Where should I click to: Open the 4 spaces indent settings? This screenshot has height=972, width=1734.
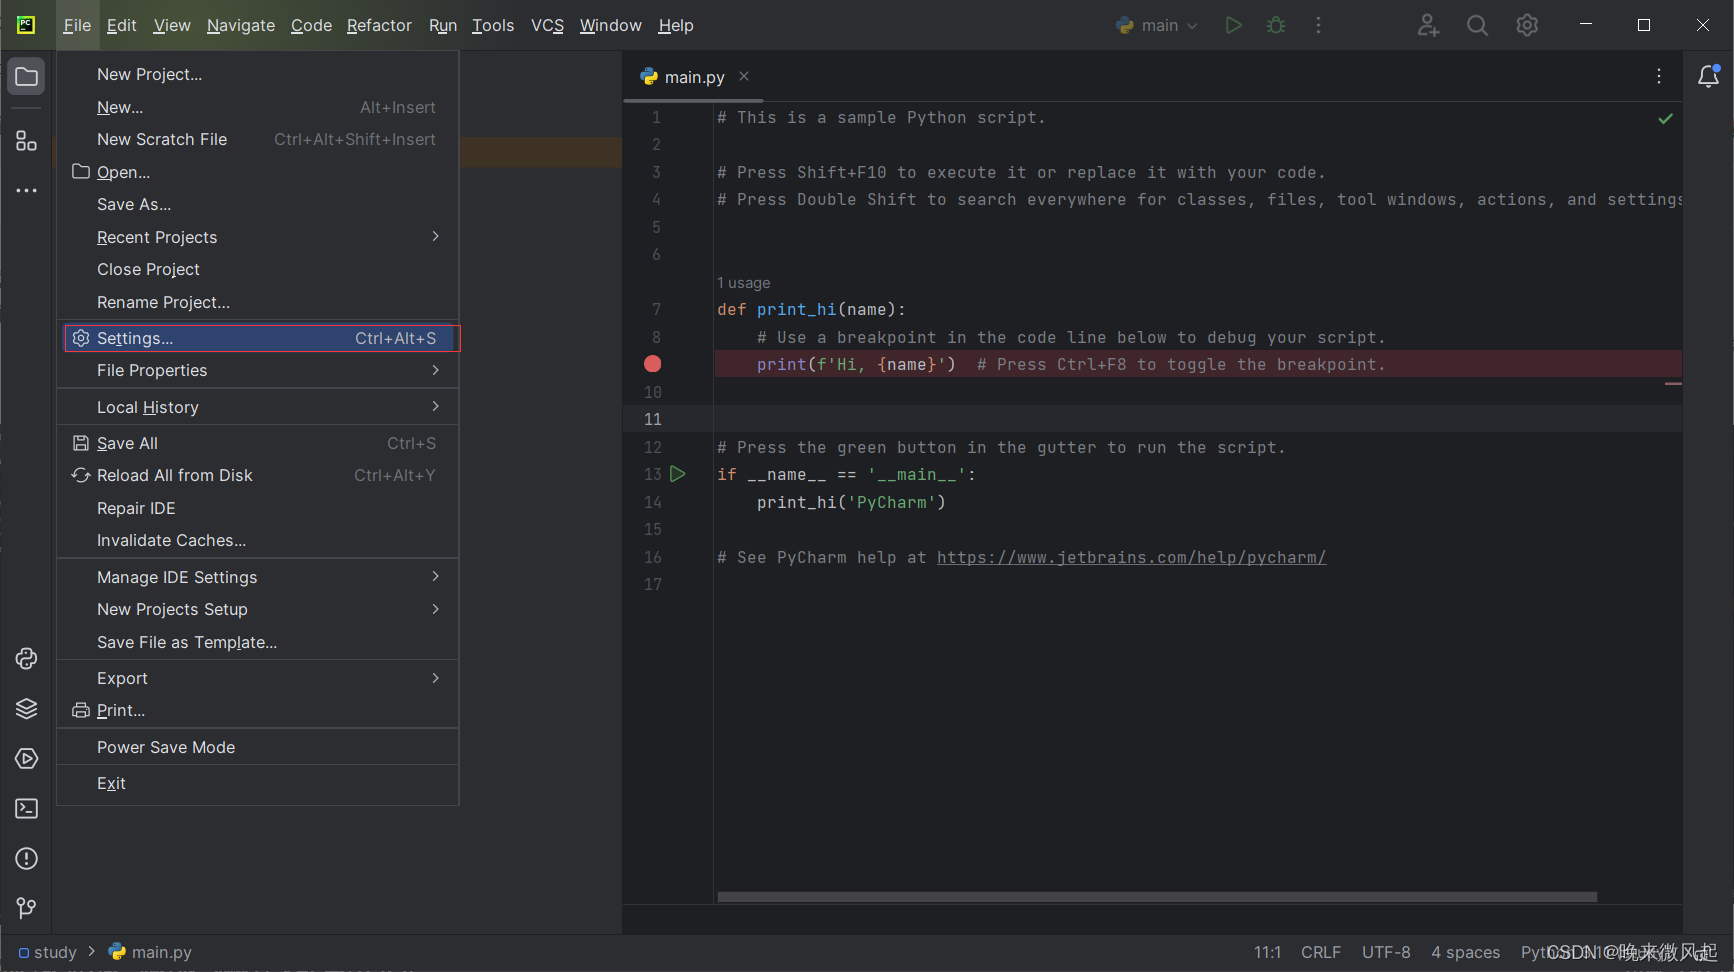pos(1465,952)
